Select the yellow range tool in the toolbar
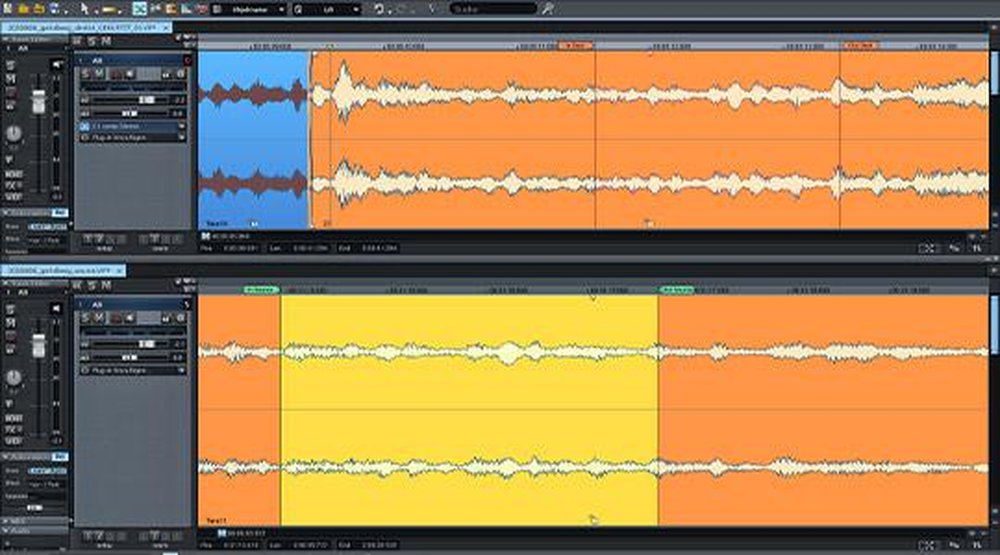Image resolution: width=1000 pixels, height=555 pixels. (x=110, y=10)
